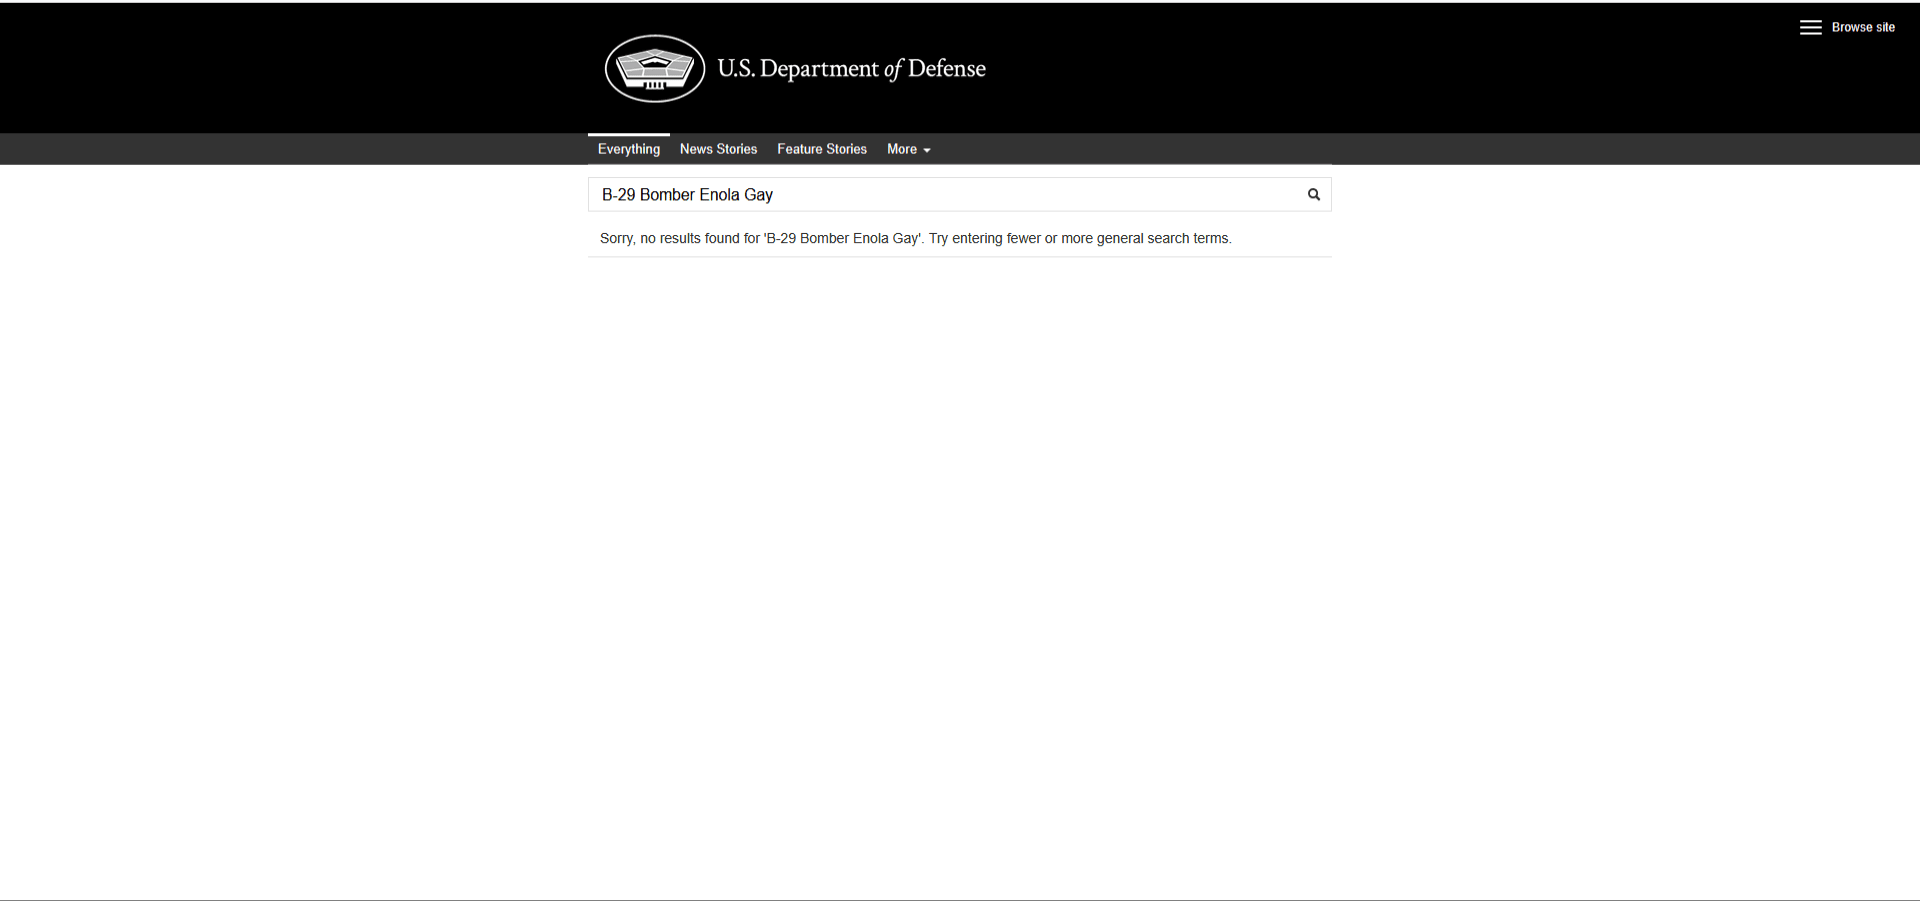Click the Browse site text link
The height and width of the screenshot is (901, 1920).
point(1863,28)
